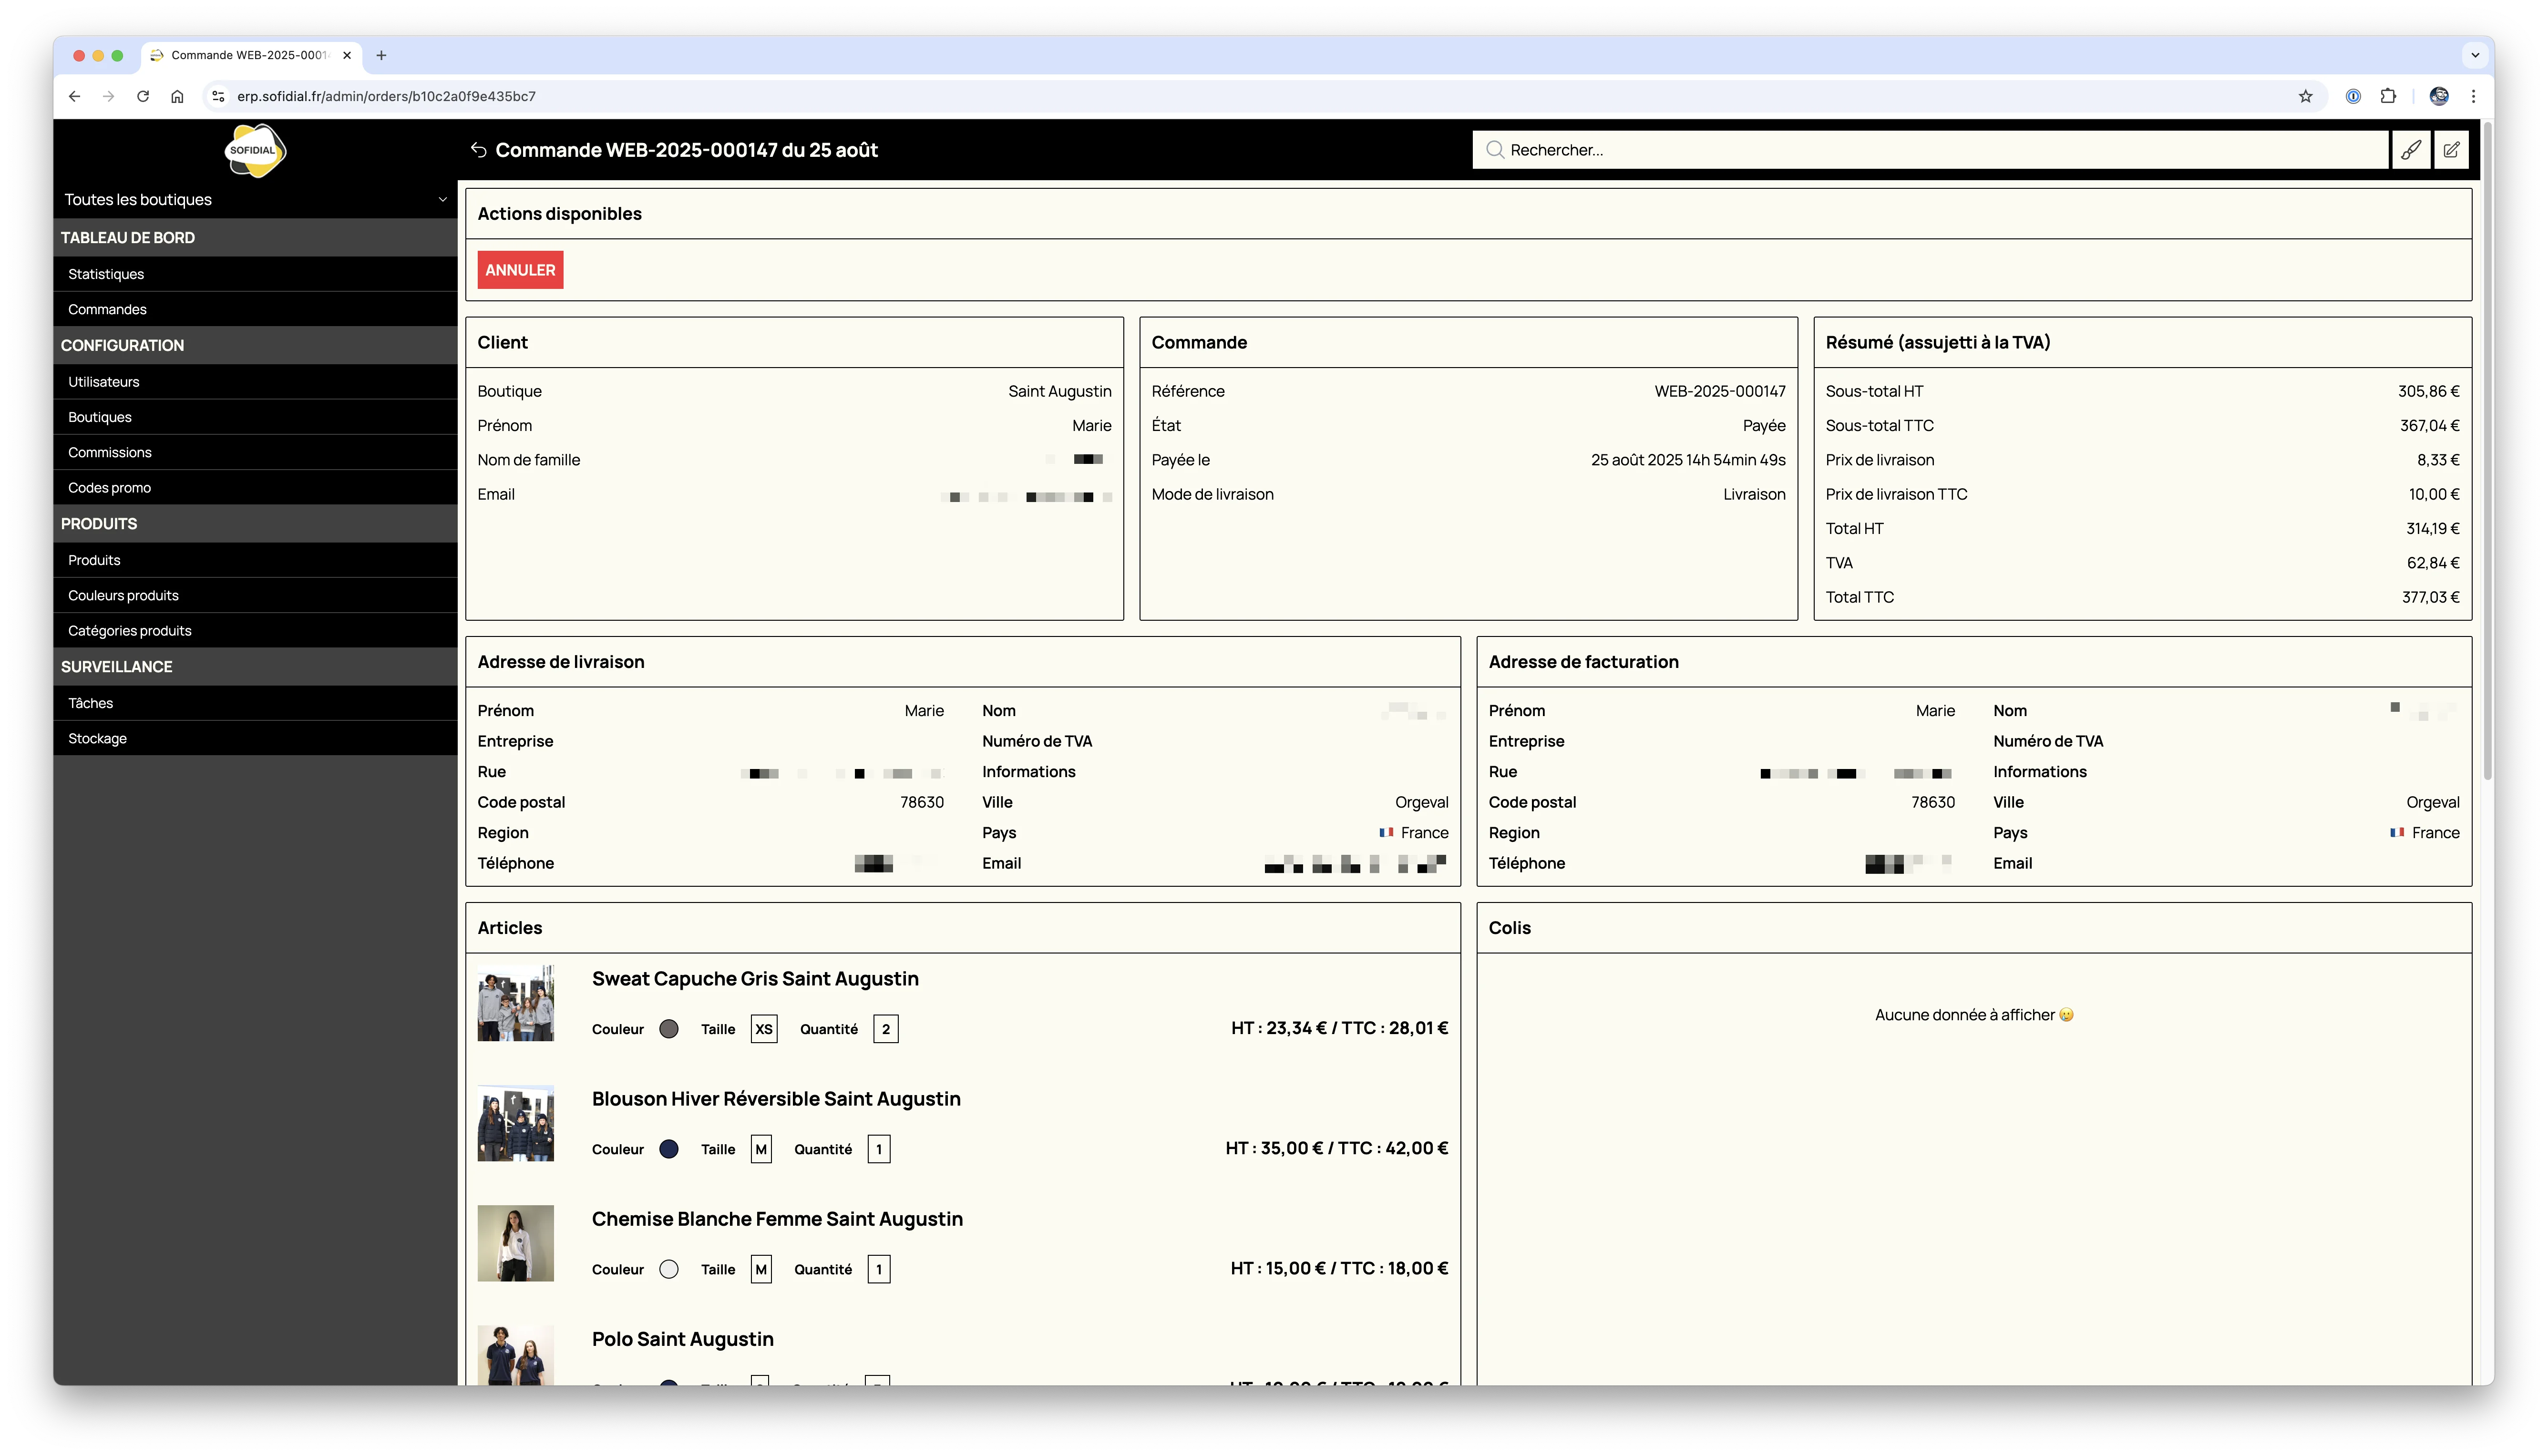Click the search magnifier icon

click(1495, 150)
